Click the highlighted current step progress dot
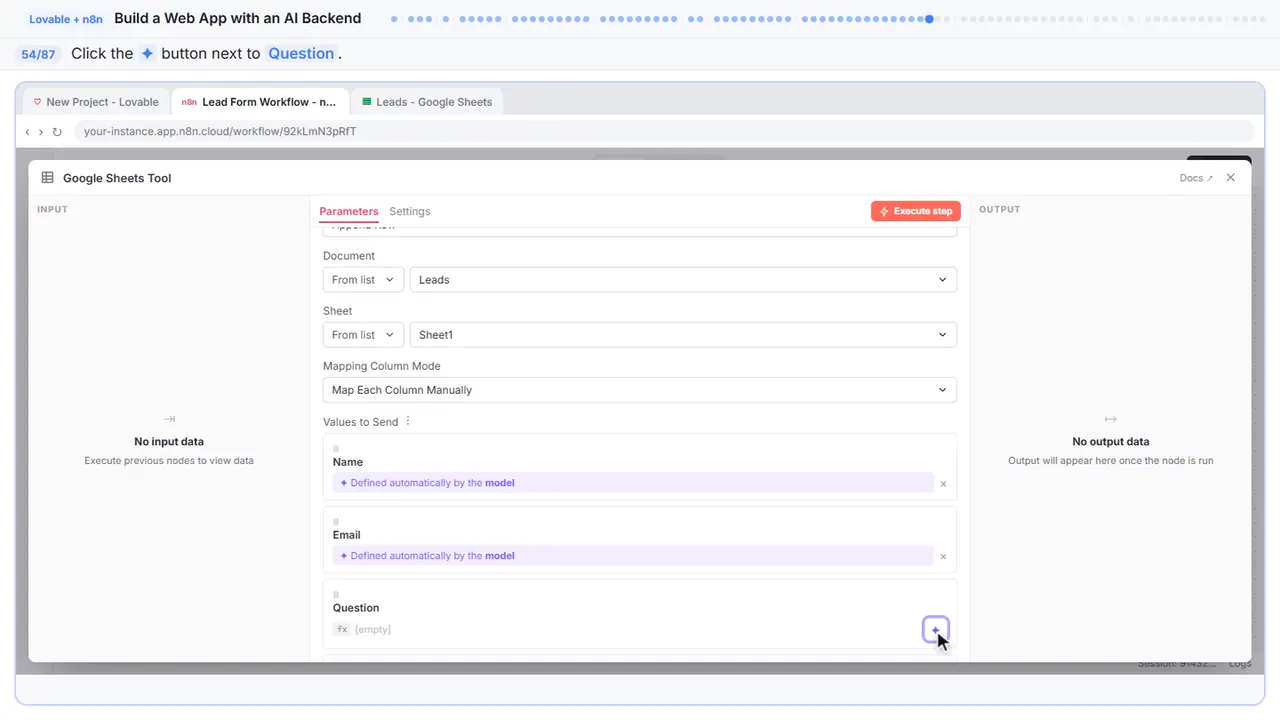Screen dimensions: 1280x720 (x=930, y=19)
